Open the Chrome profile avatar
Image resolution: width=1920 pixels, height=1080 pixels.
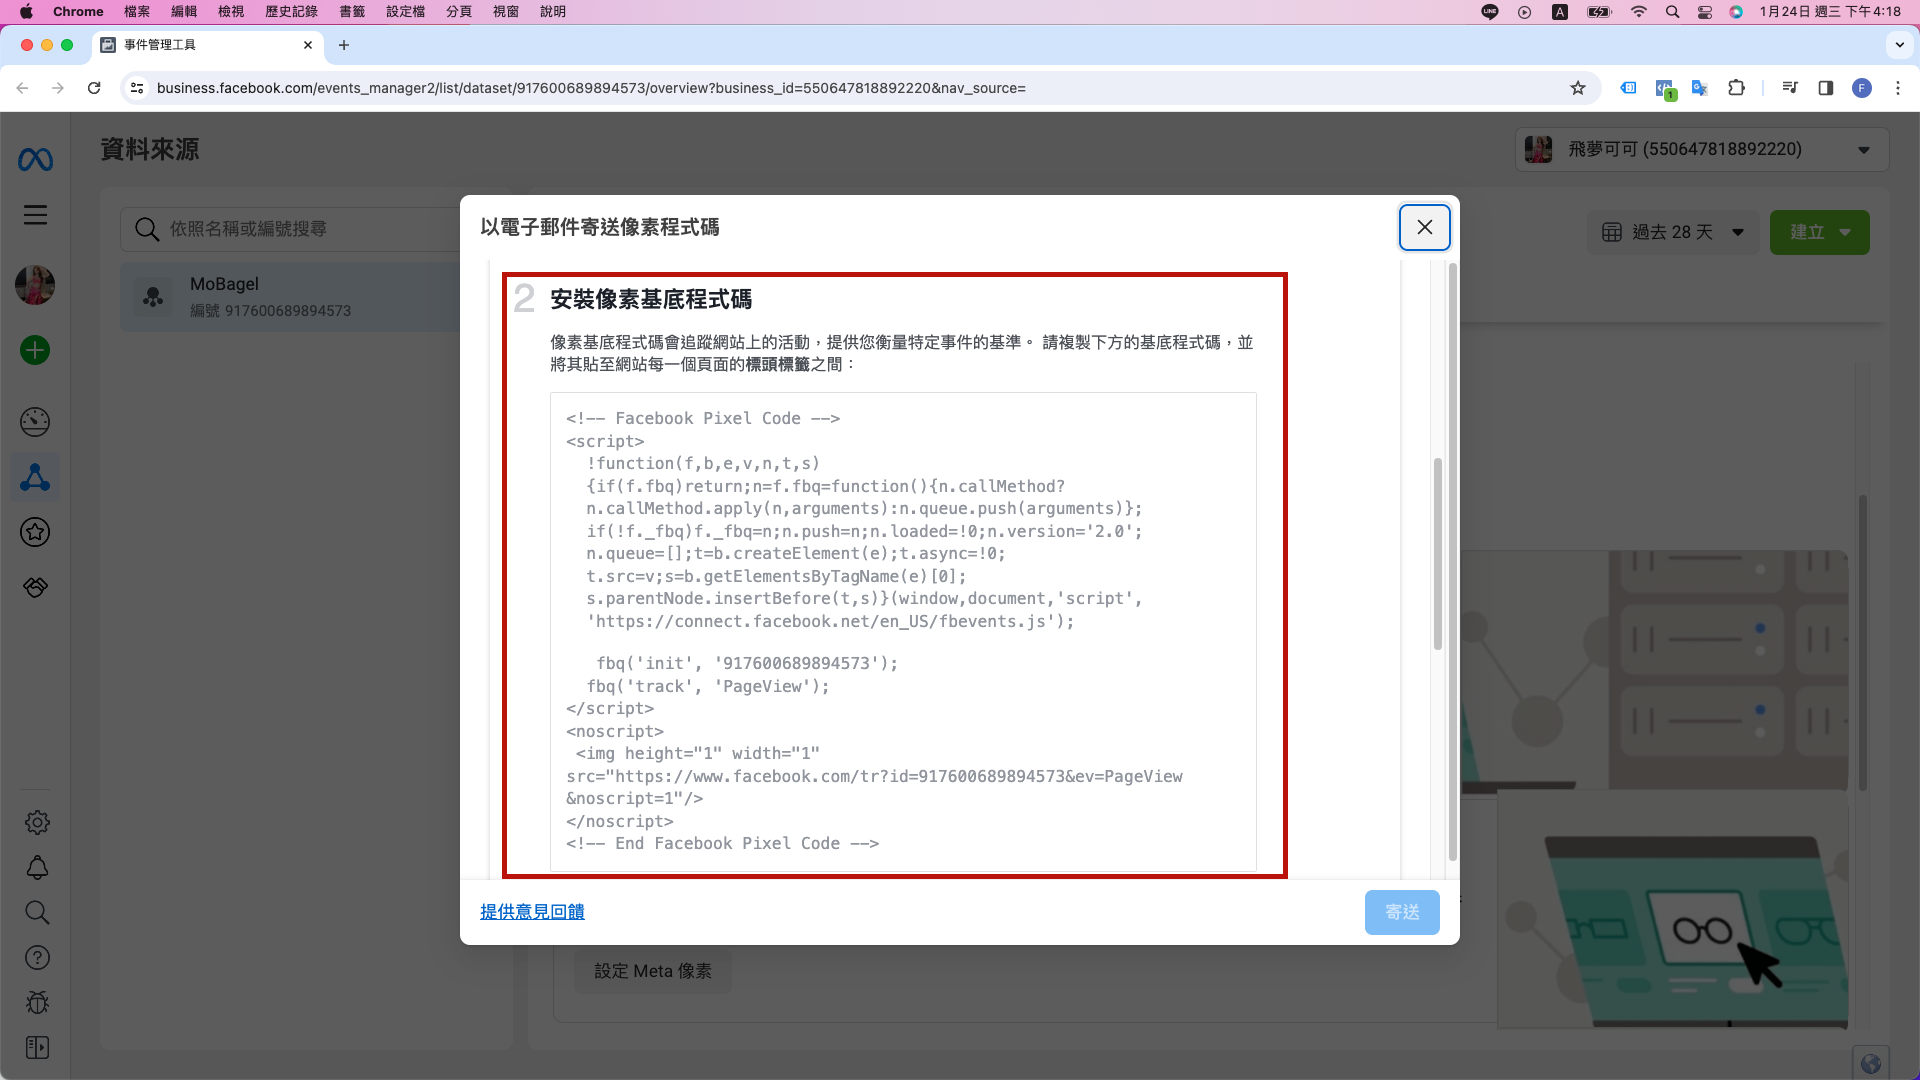tap(1862, 88)
